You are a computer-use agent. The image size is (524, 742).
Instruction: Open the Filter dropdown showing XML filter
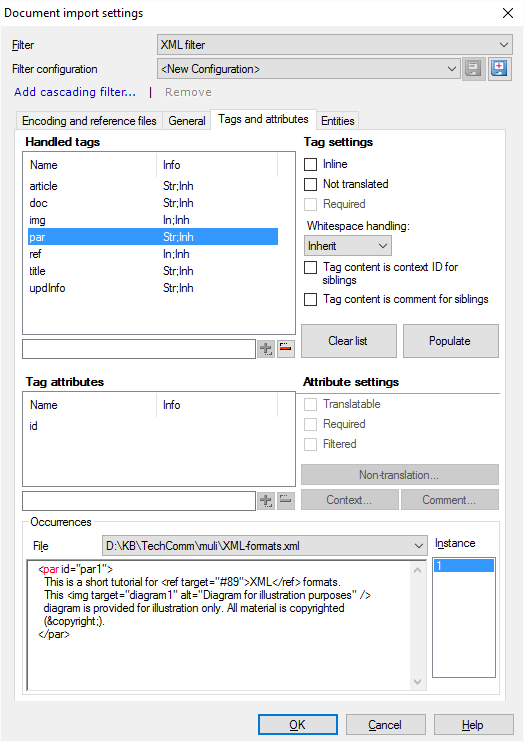(x=334, y=45)
